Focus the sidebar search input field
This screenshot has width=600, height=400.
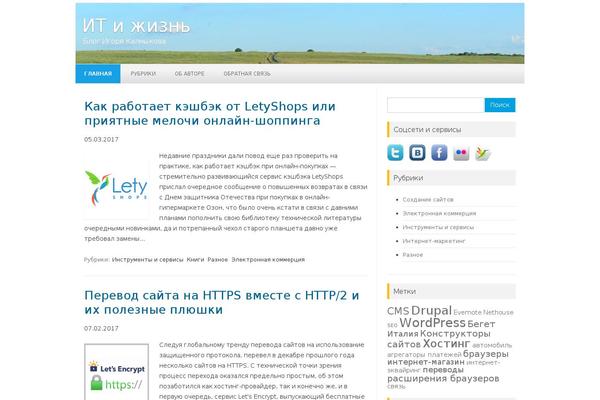pyautogui.click(x=436, y=105)
